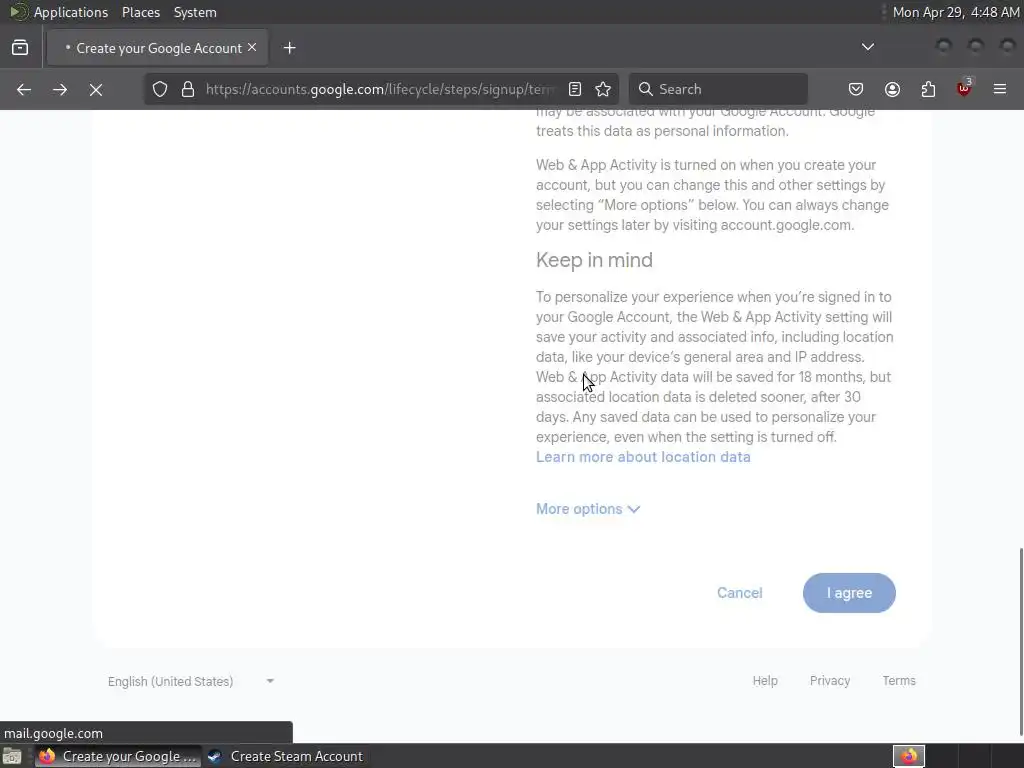Screen dimensions: 1024x768
Task: Select the Create your Google Account tab
Action: pos(157,48)
